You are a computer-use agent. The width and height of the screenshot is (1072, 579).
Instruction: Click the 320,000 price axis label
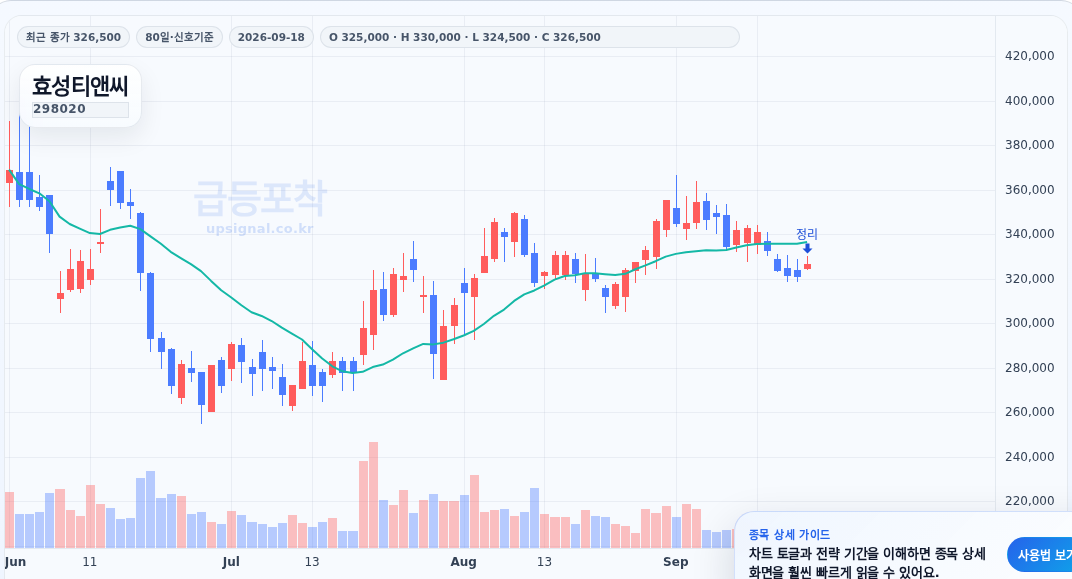(x=1029, y=279)
